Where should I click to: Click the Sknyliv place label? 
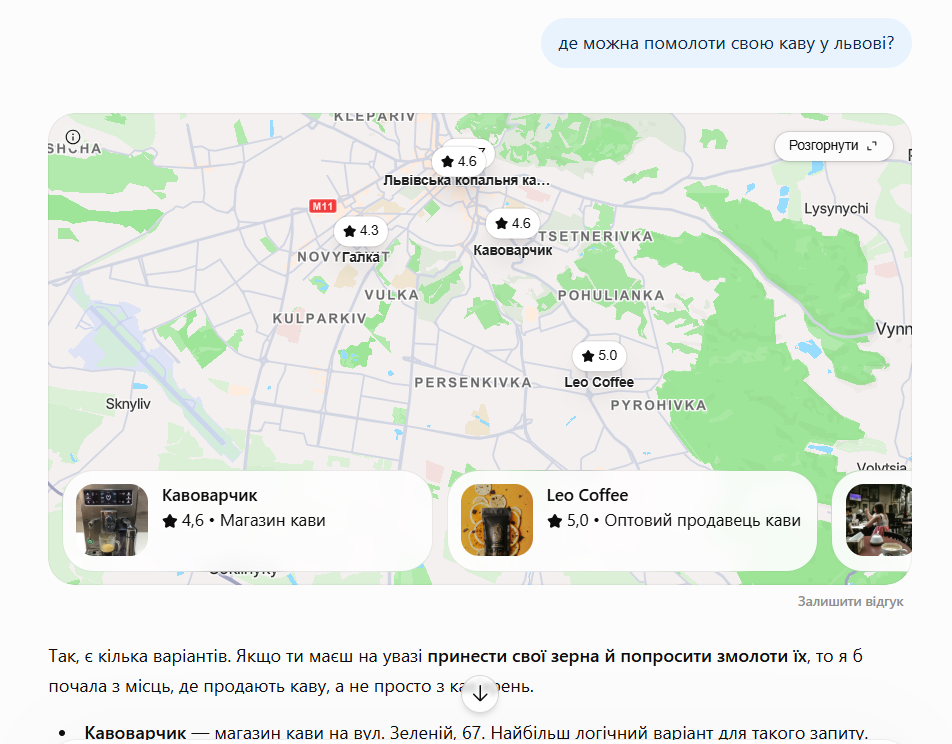point(128,404)
